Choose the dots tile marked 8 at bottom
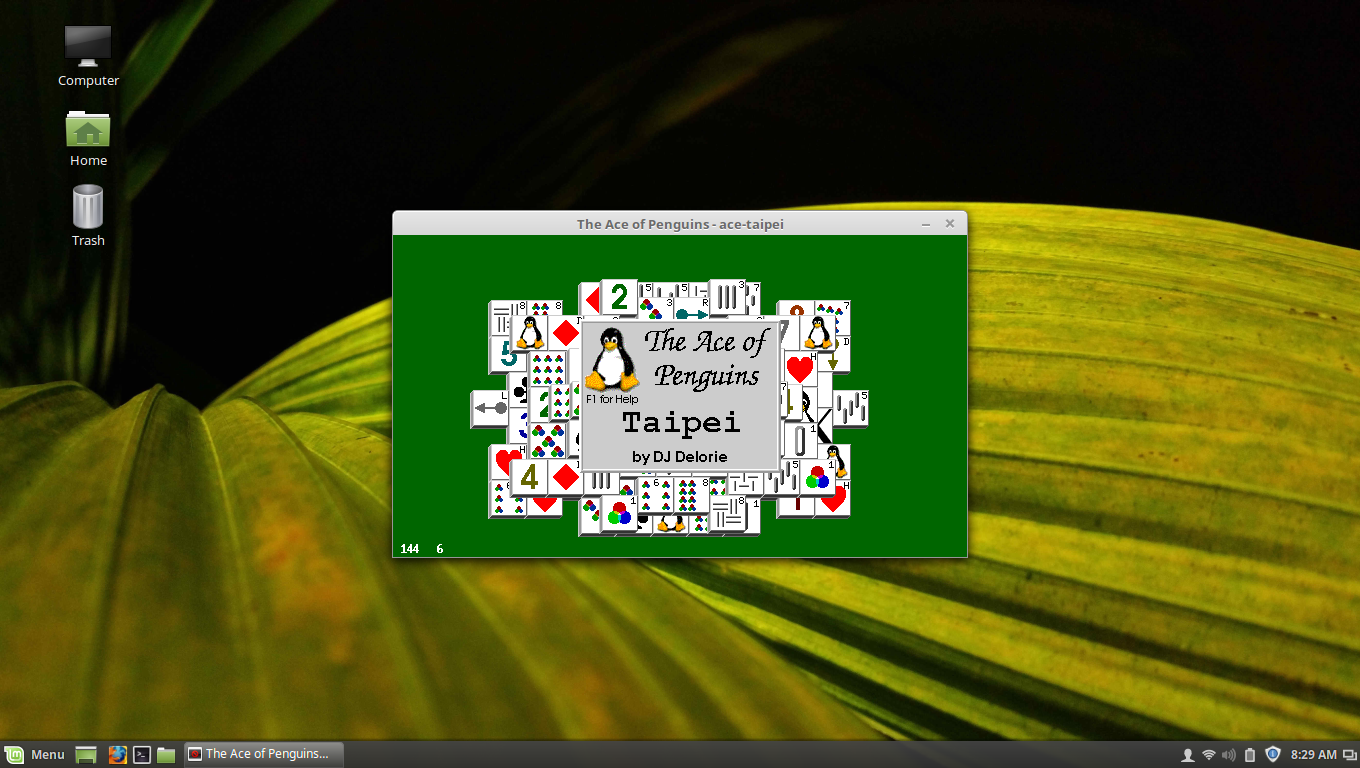The width and height of the screenshot is (1360, 768). click(x=692, y=495)
